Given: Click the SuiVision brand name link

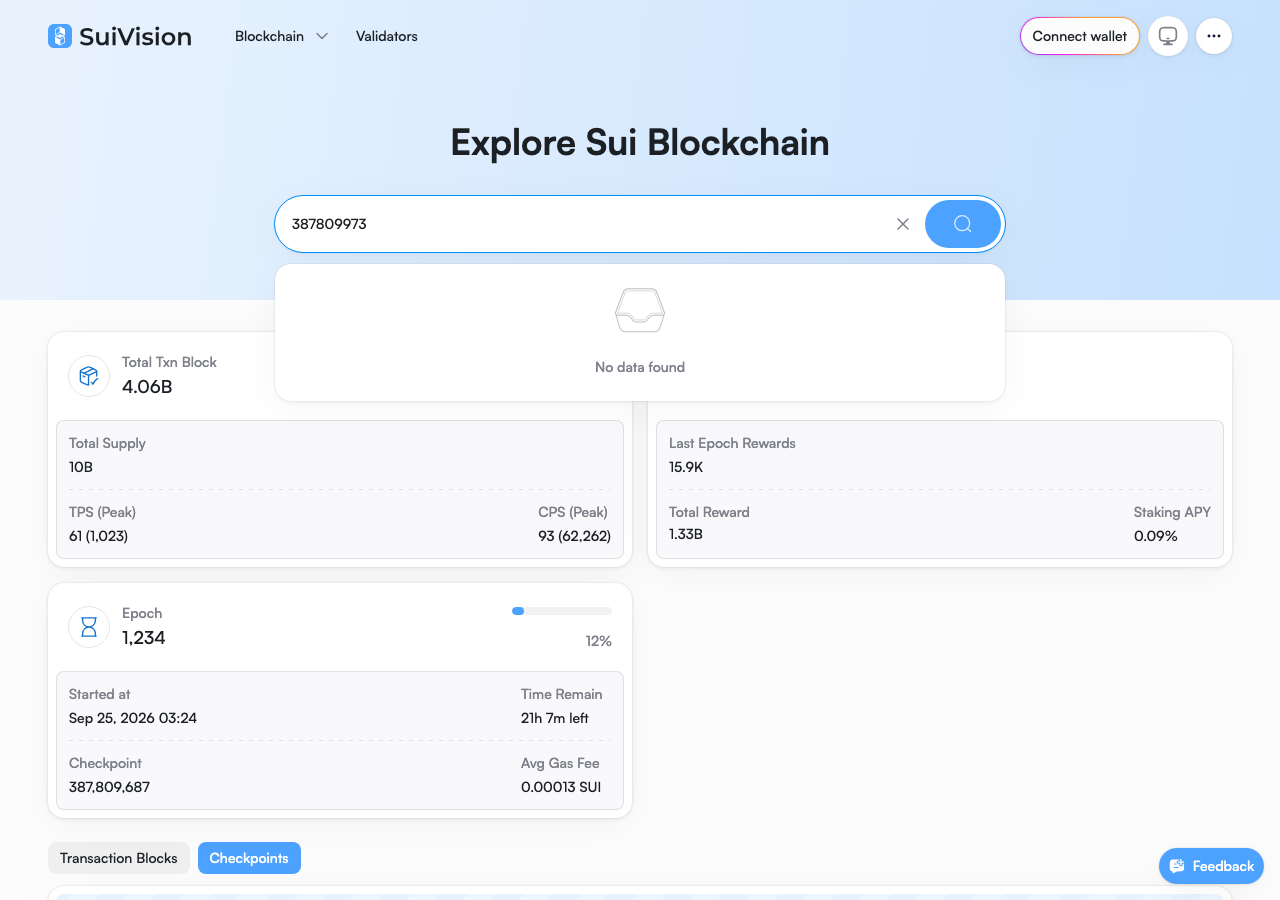Looking at the screenshot, I should tap(135, 36).
